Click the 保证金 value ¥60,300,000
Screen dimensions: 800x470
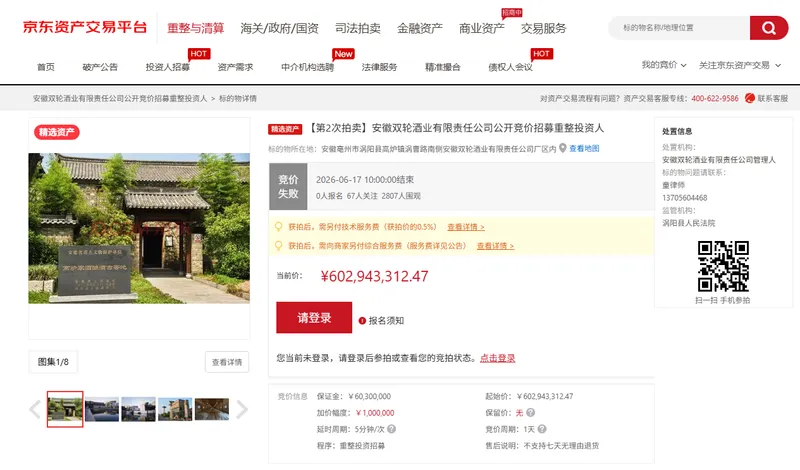coord(369,396)
